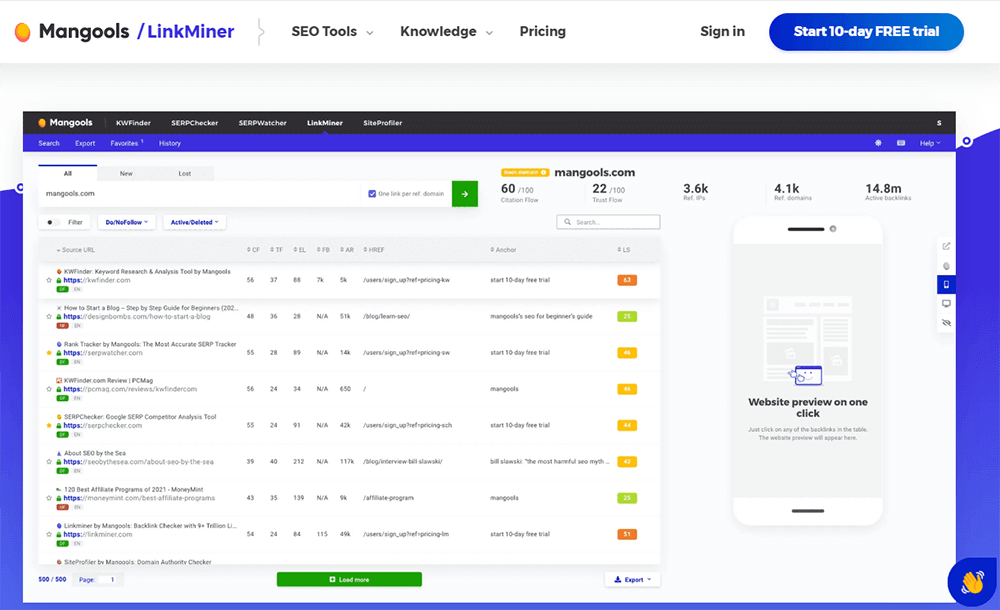Open the Do/NoFollow dropdown

click(126, 223)
